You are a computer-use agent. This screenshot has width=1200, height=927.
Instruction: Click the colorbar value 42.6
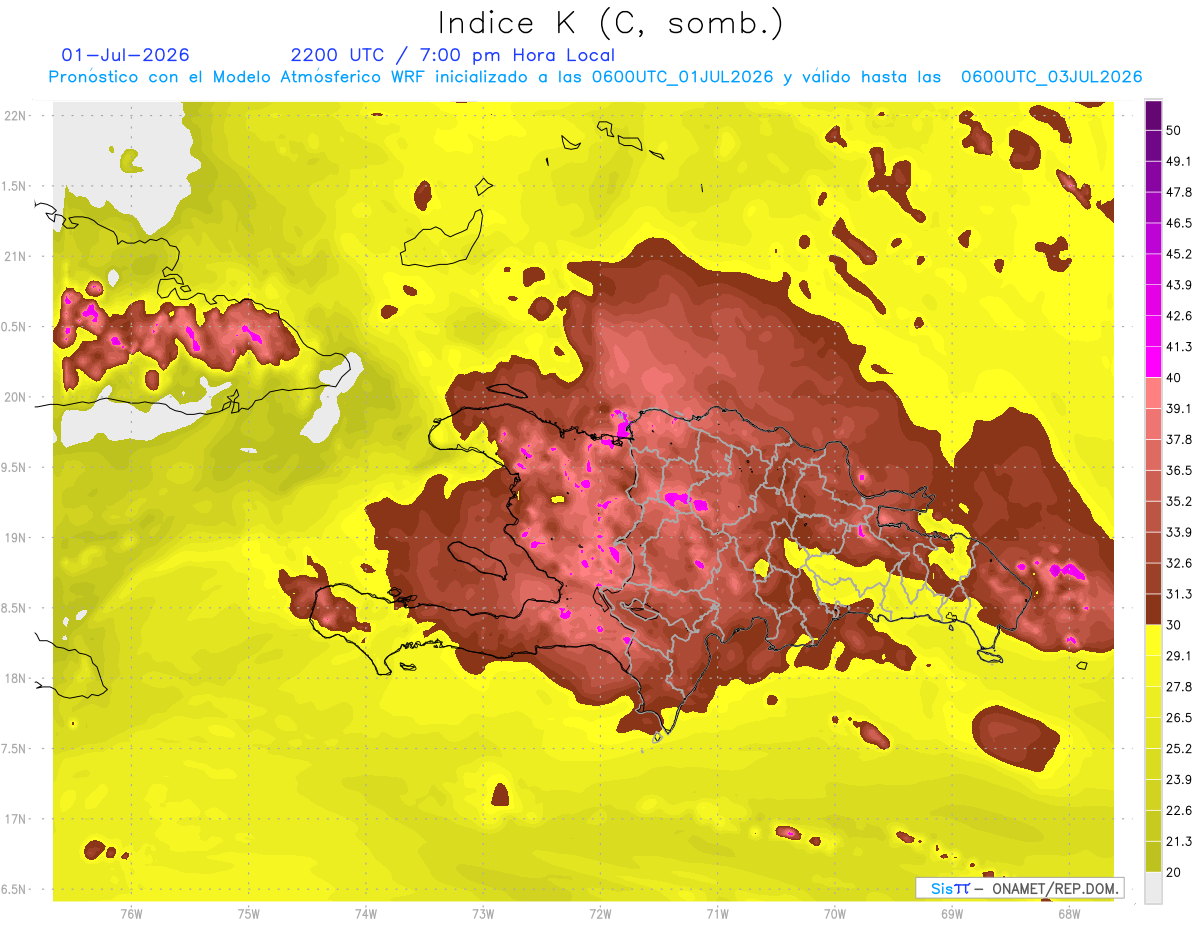click(1178, 316)
